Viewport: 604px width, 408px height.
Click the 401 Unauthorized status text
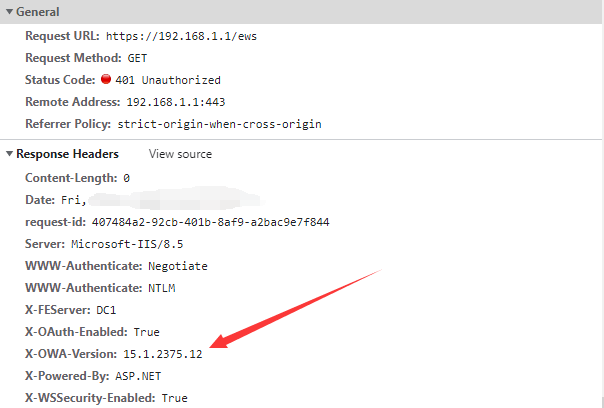point(167,79)
